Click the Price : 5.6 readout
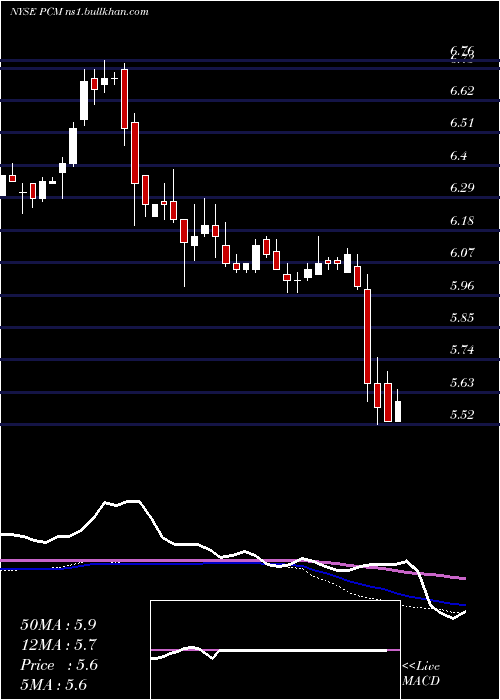The height and width of the screenshot is (700, 500). pyautogui.click(x=58, y=665)
